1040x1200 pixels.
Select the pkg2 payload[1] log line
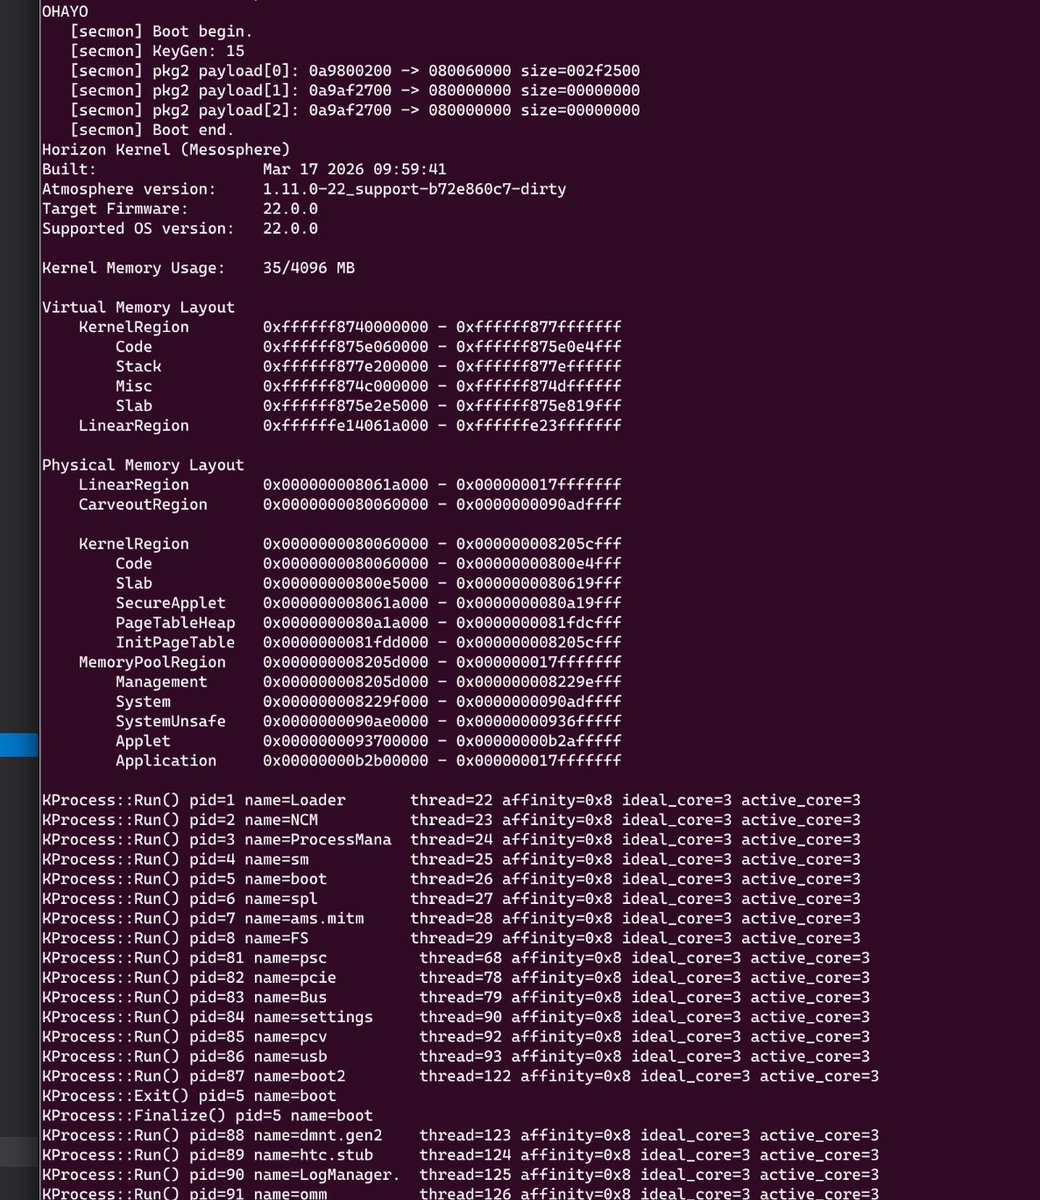tap(355, 91)
